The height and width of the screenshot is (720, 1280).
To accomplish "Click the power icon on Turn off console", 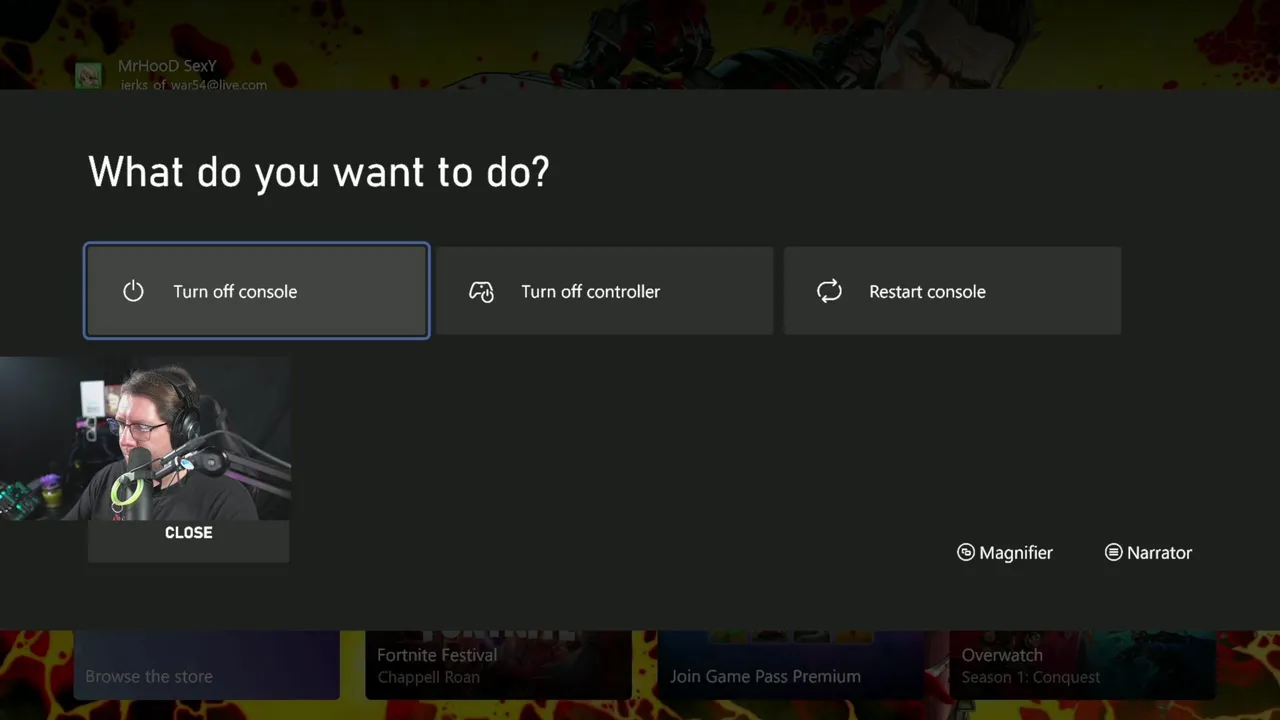I will (x=133, y=291).
